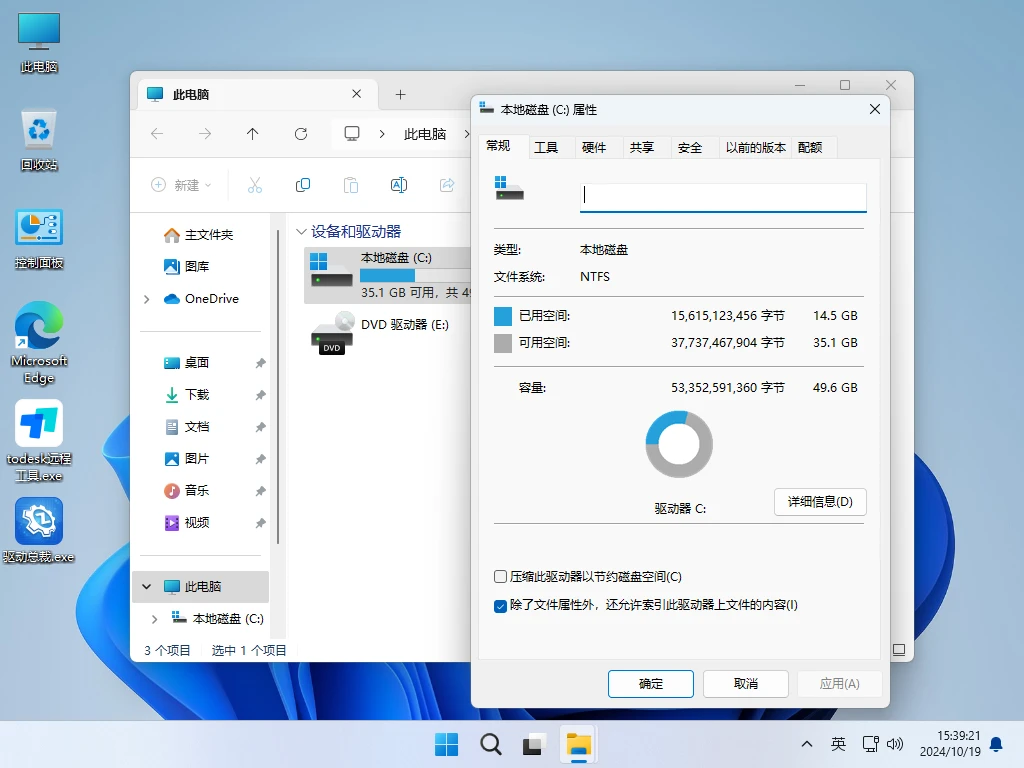Launch 驱动总裁.exe from the desktop
Image resolution: width=1024 pixels, height=768 pixels.
tap(39, 530)
